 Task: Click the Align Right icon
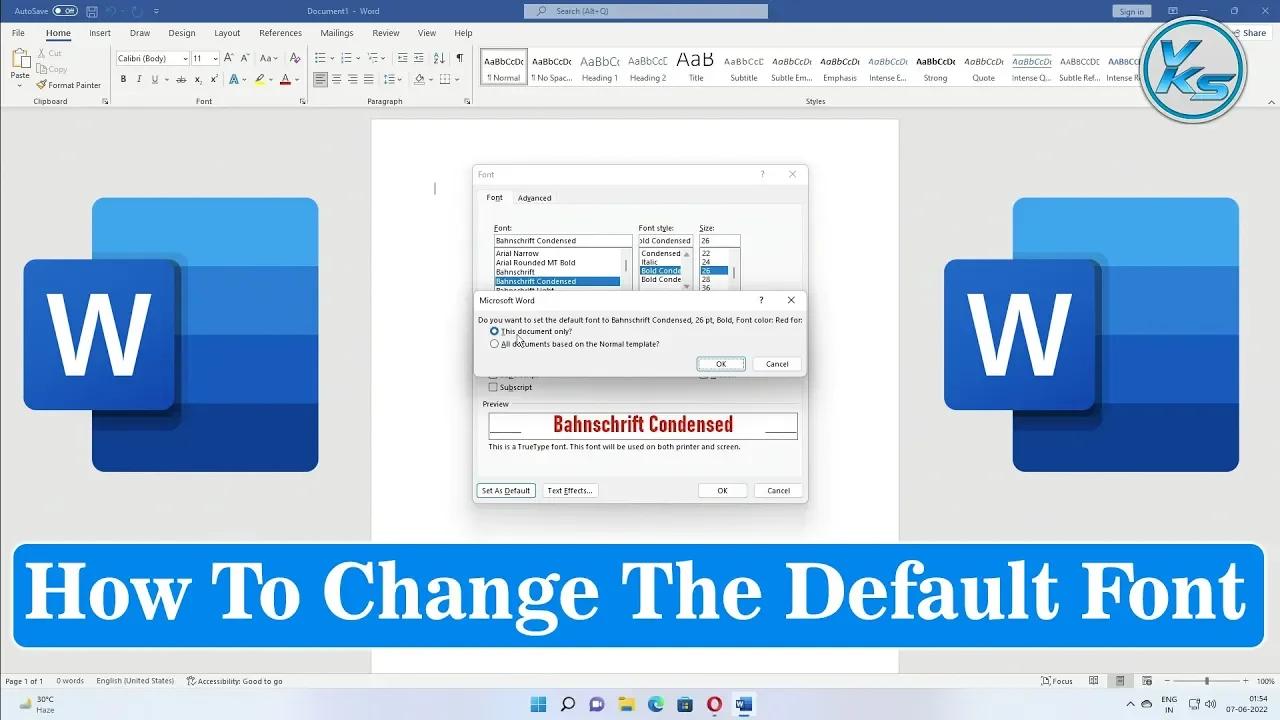pyautogui.click(x=353, y=79)
